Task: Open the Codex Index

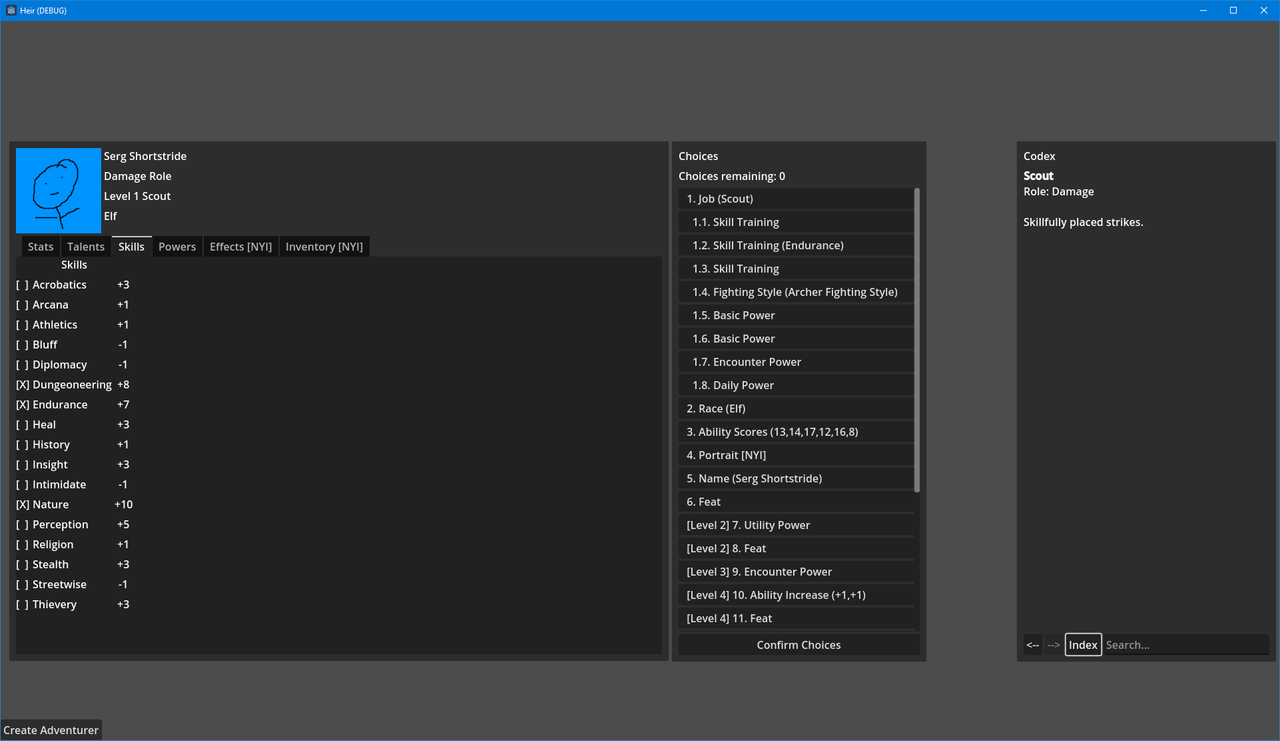Action: (1083, 645)
